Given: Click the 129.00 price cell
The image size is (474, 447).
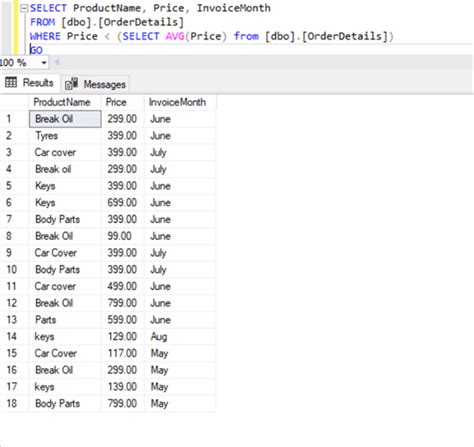Looking at the screenshot, I should 123,337.
